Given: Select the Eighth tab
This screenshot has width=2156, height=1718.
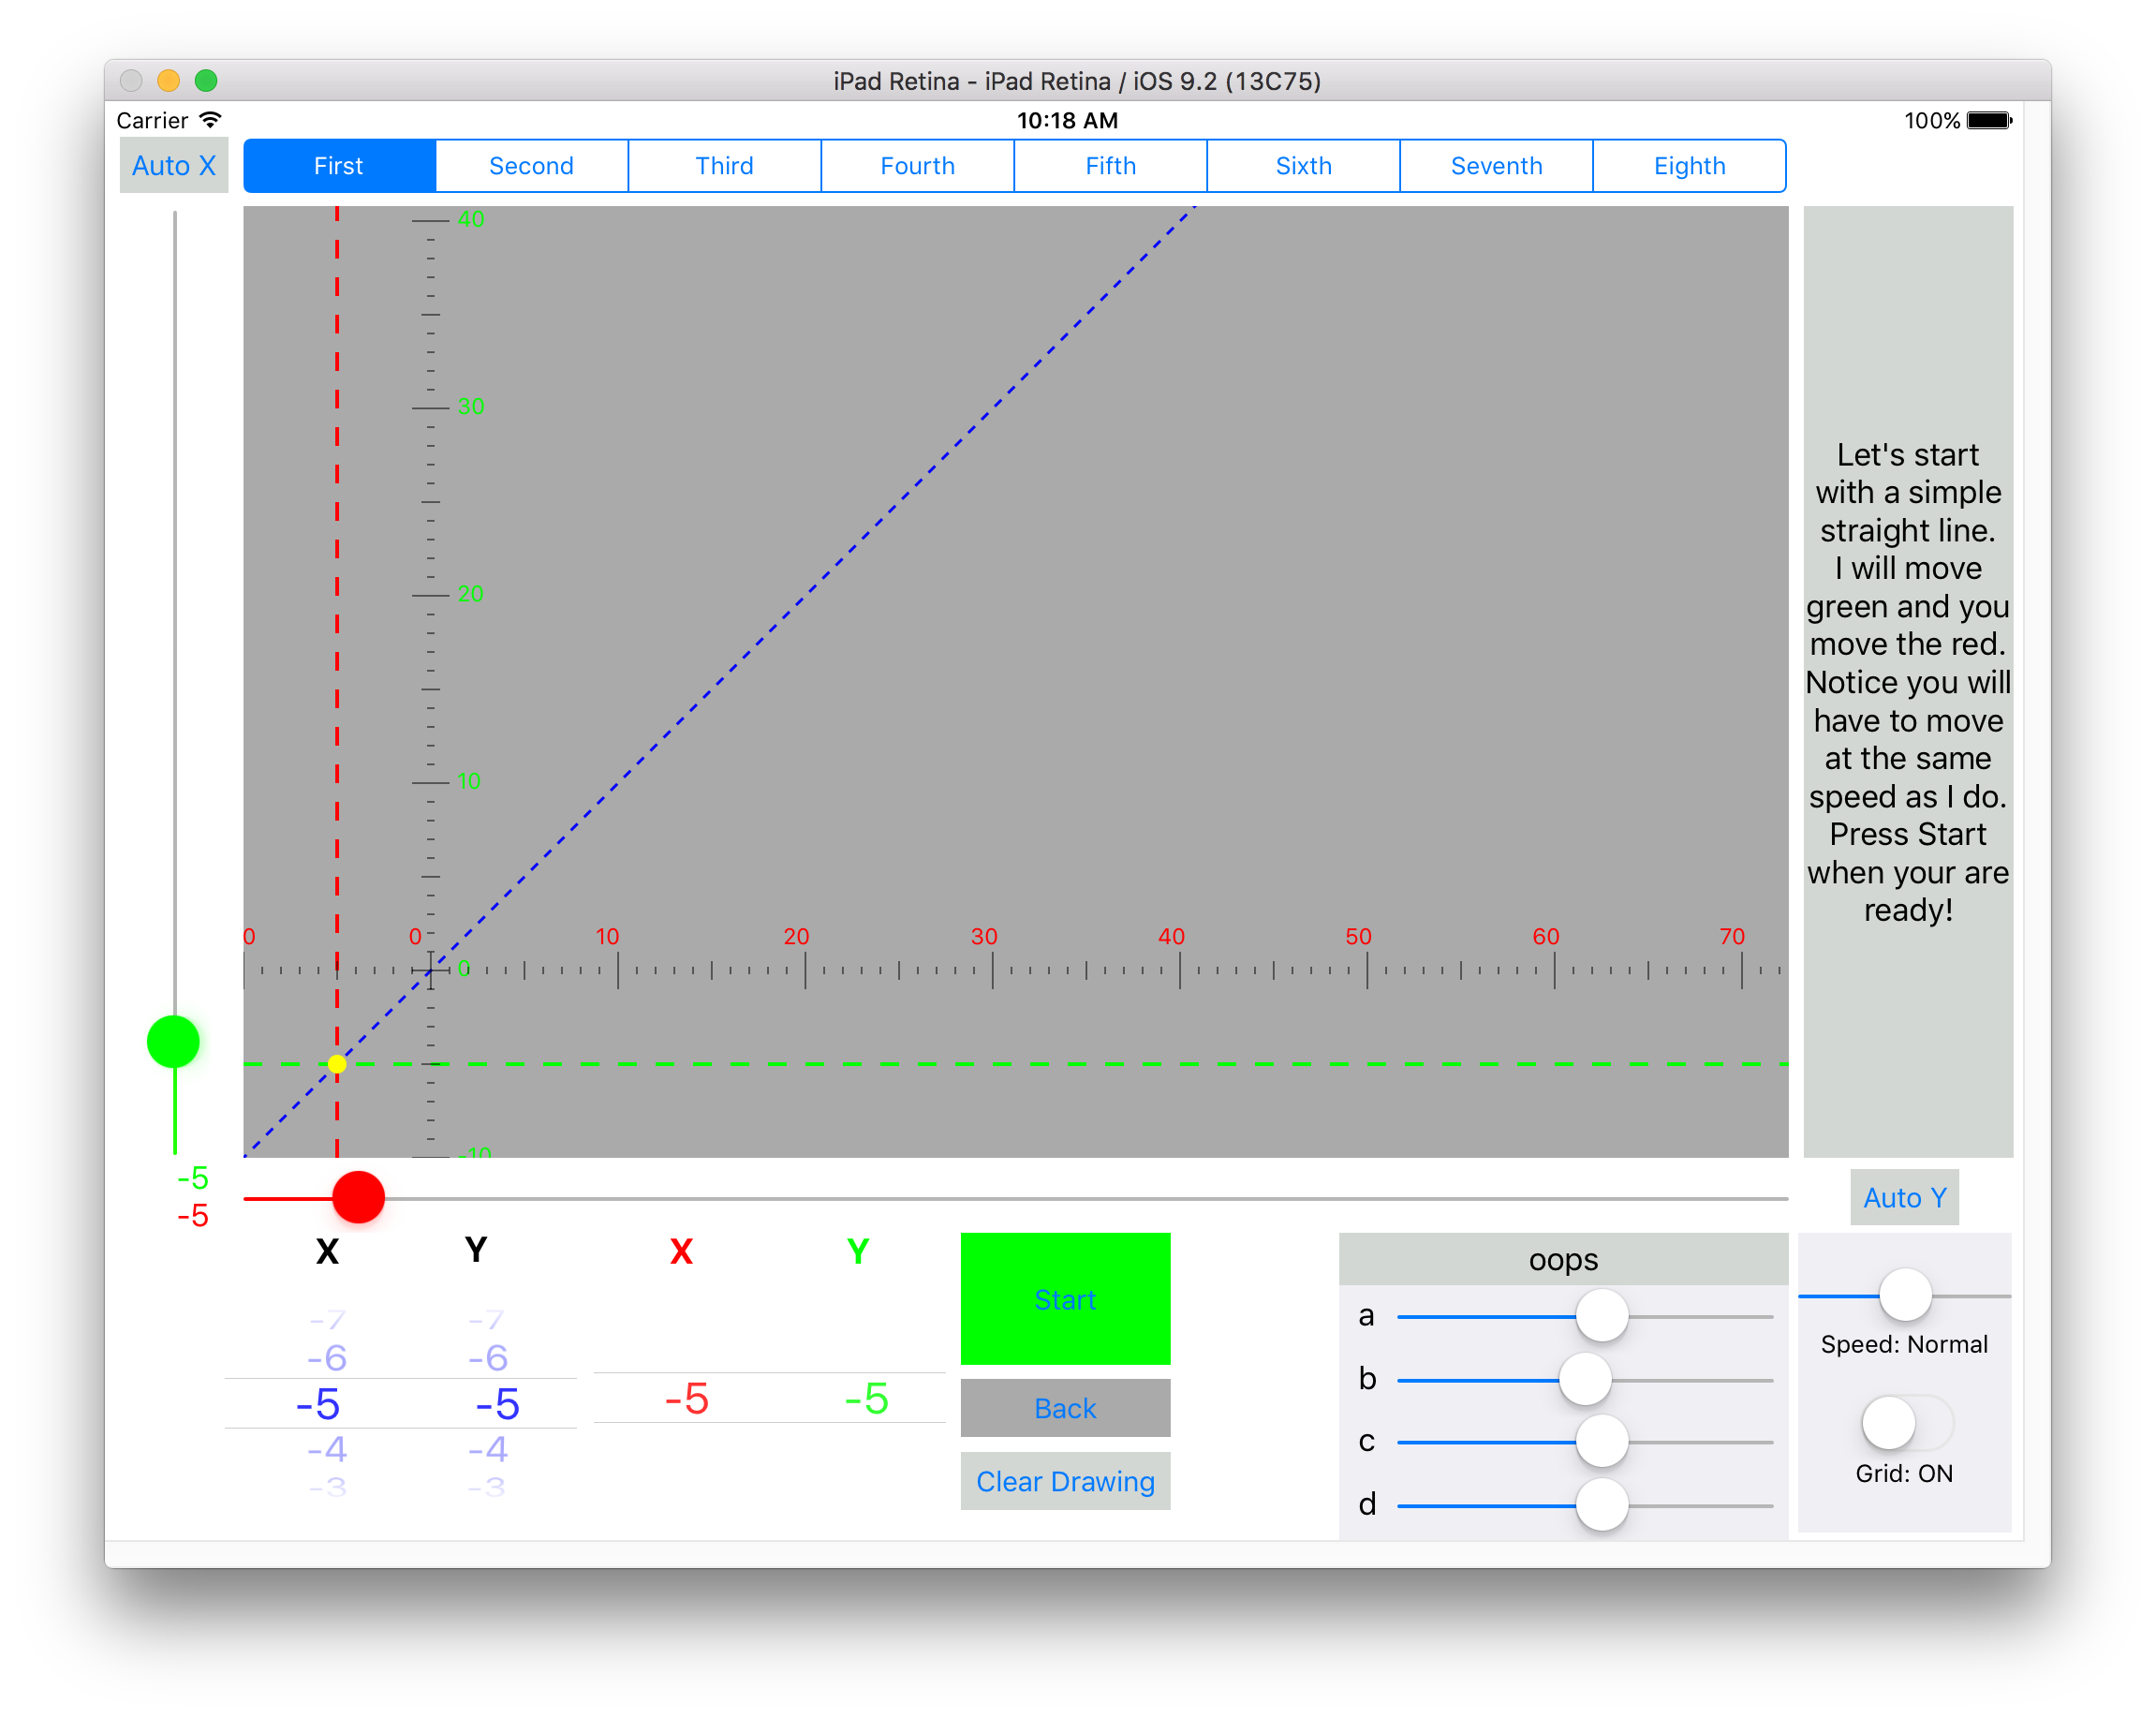Looking at the screenshot, I should coord(1689,165).
